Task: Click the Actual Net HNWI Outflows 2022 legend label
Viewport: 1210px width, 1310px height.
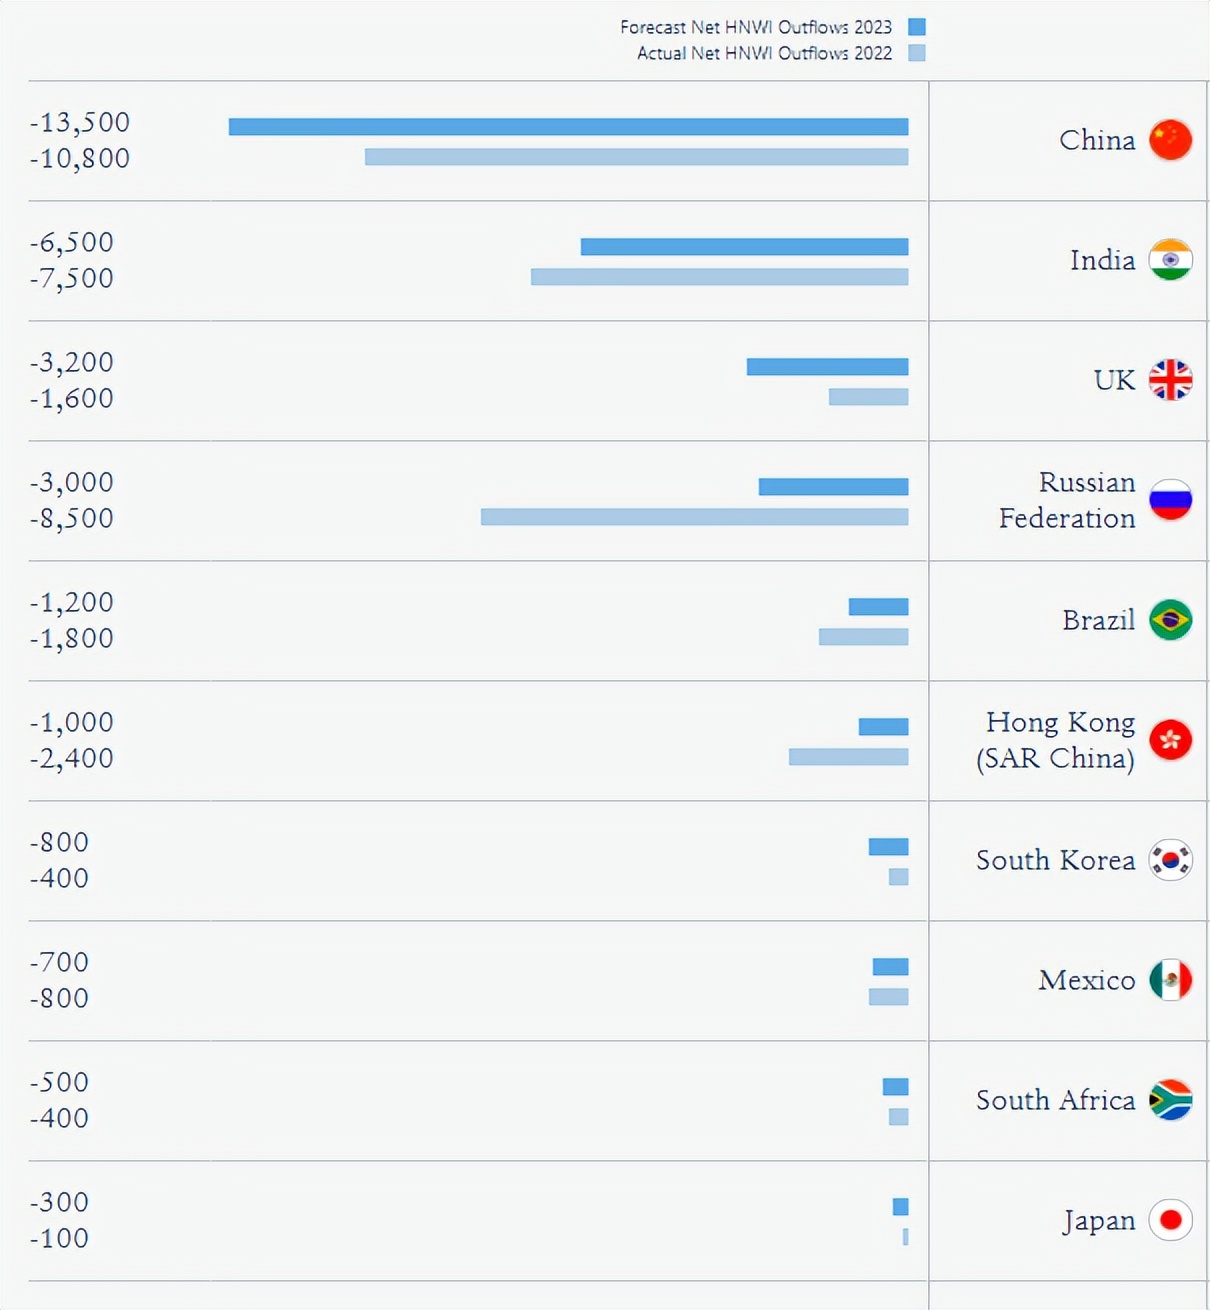Action: coord(764,53)
